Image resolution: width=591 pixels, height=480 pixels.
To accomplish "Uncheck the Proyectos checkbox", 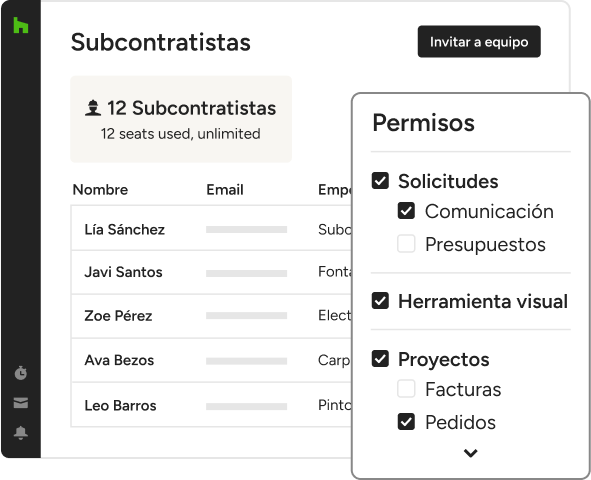I will coord(380,359).
